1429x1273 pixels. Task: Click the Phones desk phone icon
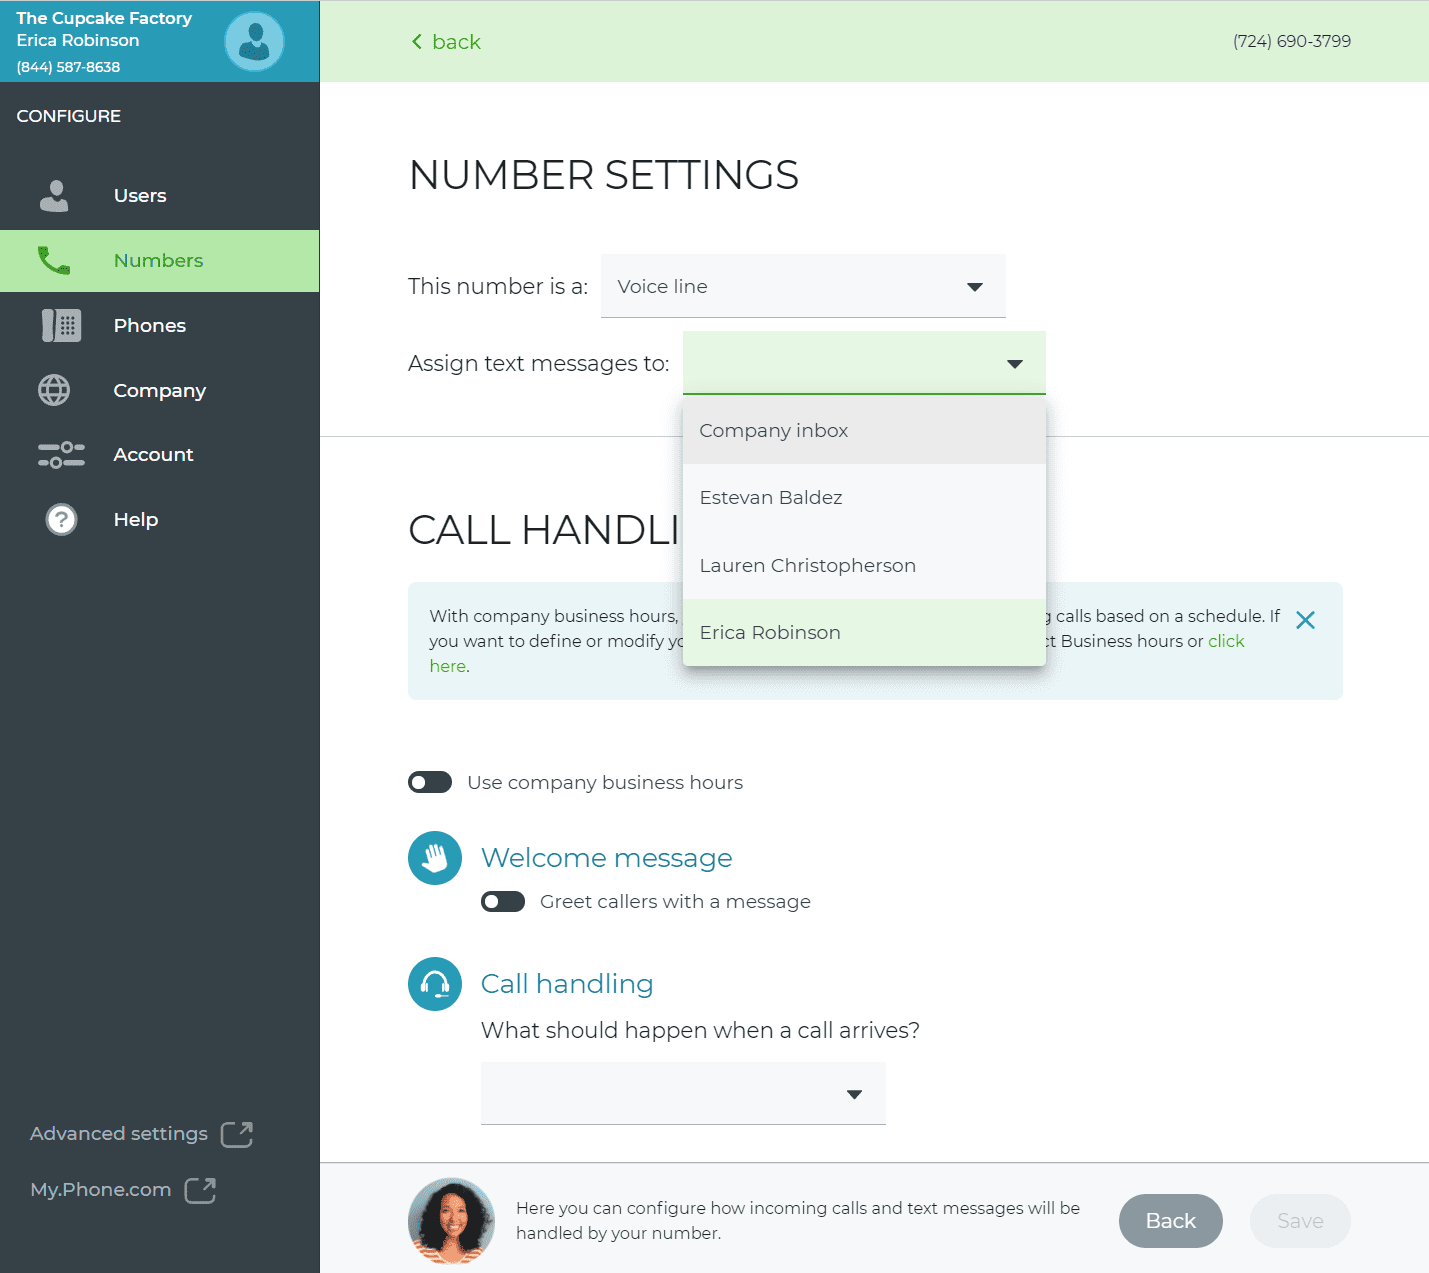(x=61, y=325)
